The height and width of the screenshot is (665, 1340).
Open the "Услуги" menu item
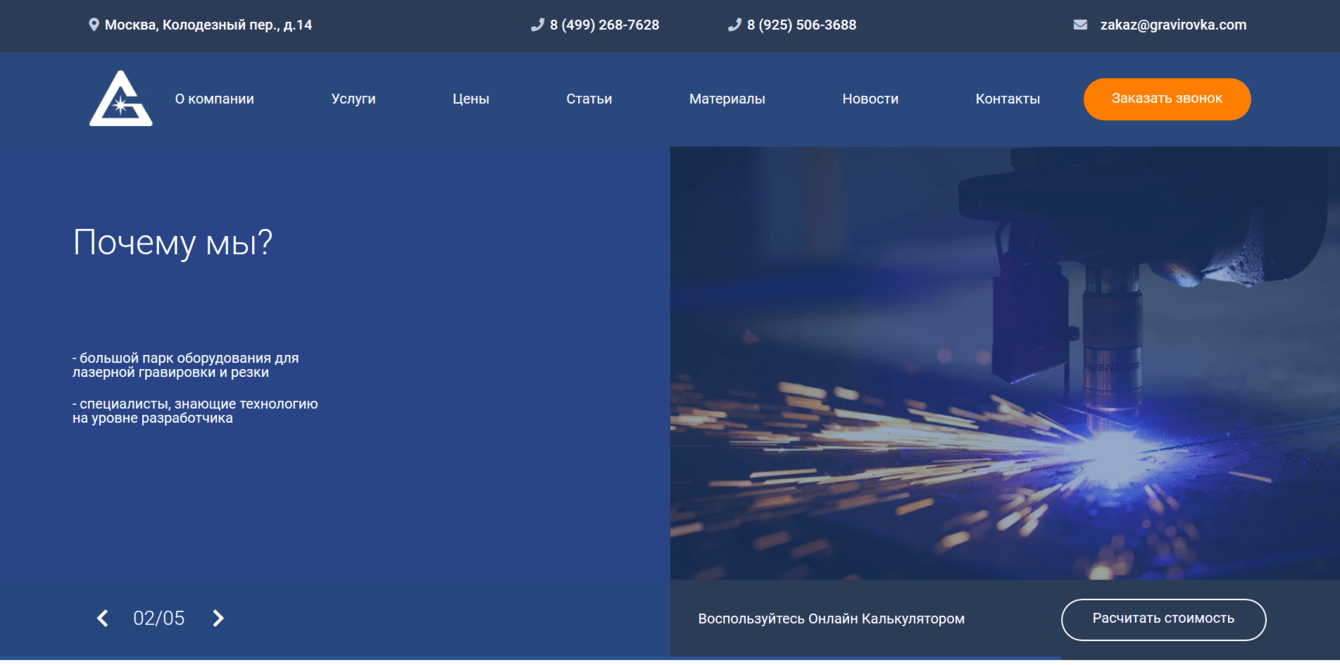pos(353,99)
